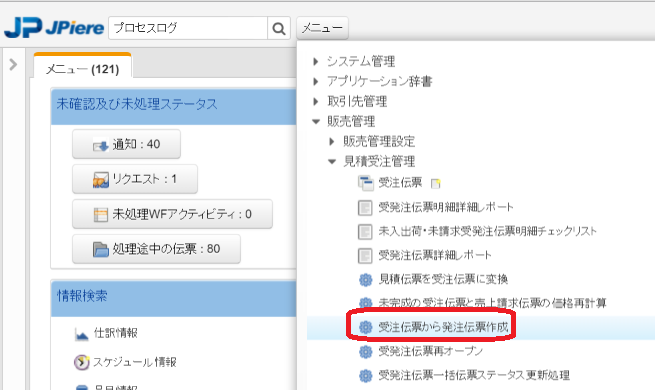Expand the アプリケーション辞書 tree node
This screenshot has width=655, height=390.
[x=316, y=81]
